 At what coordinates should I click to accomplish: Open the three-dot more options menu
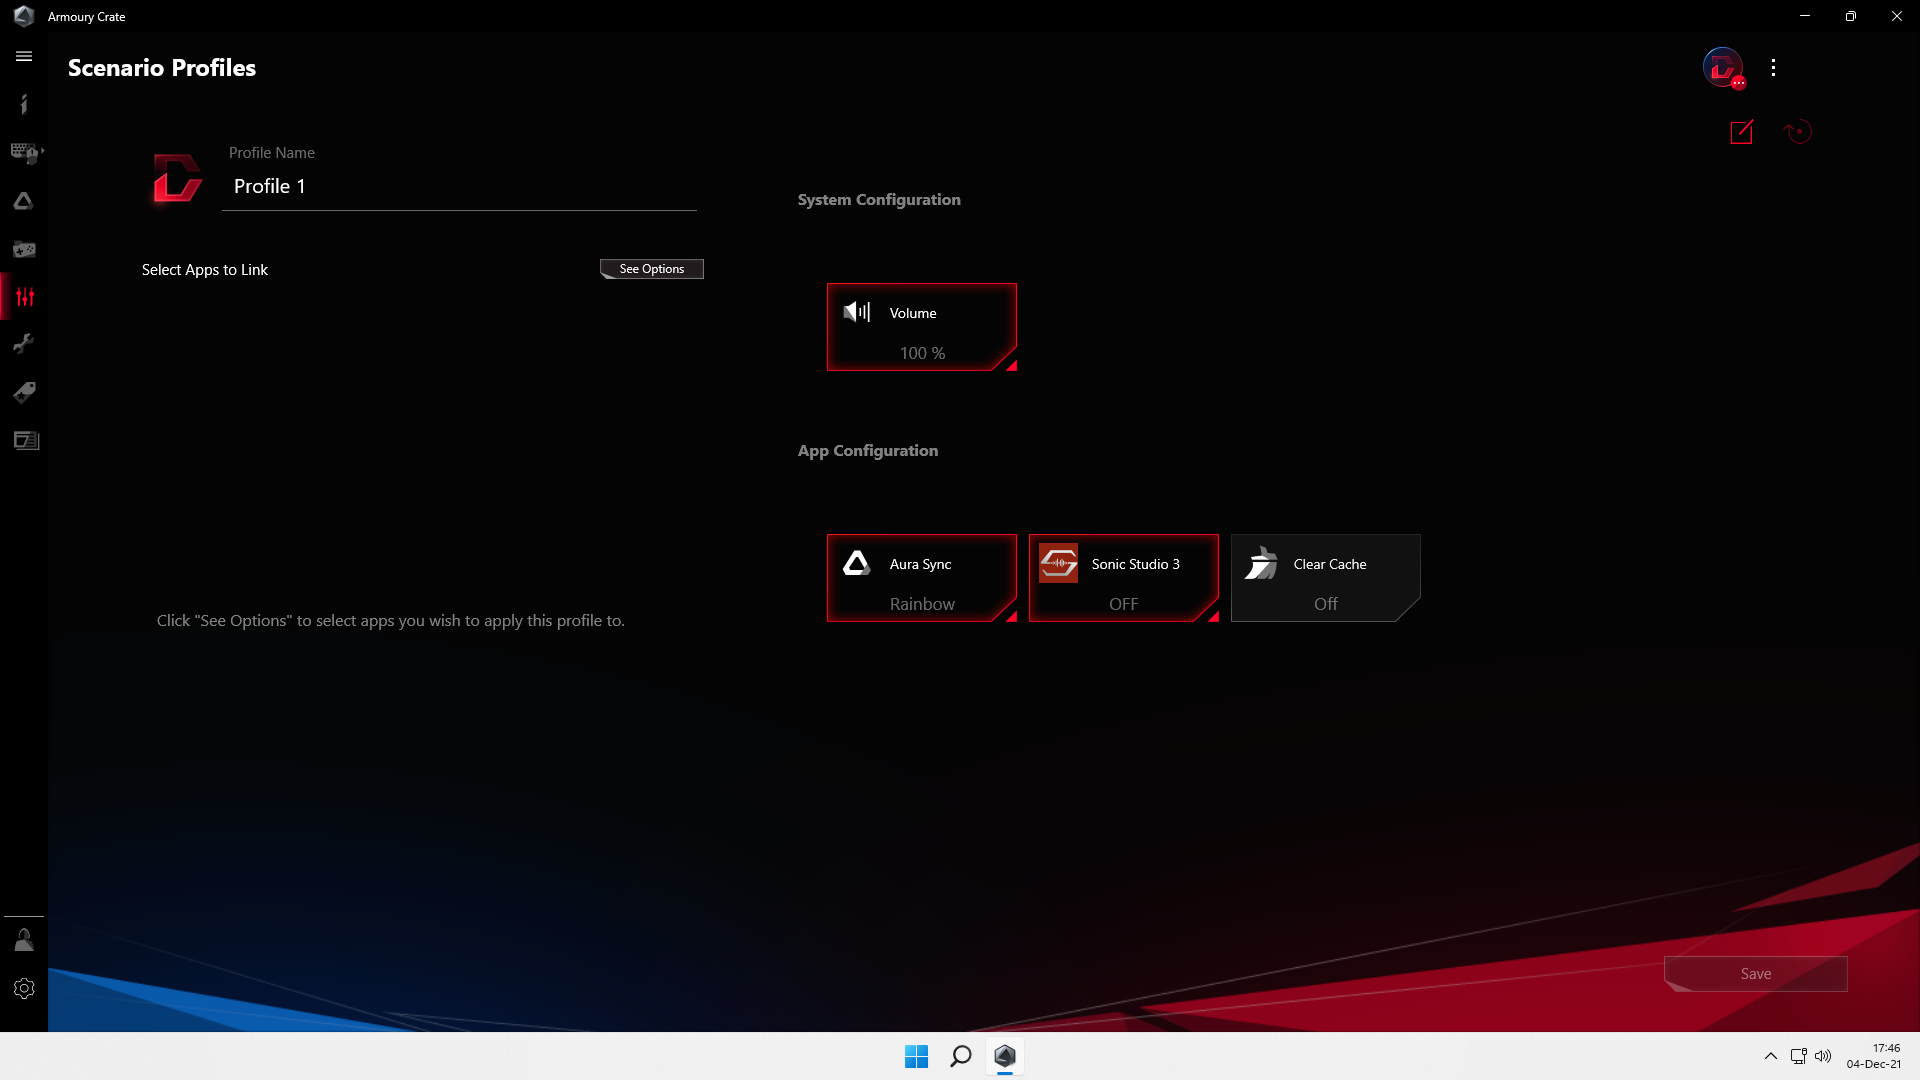(1773, 68)
